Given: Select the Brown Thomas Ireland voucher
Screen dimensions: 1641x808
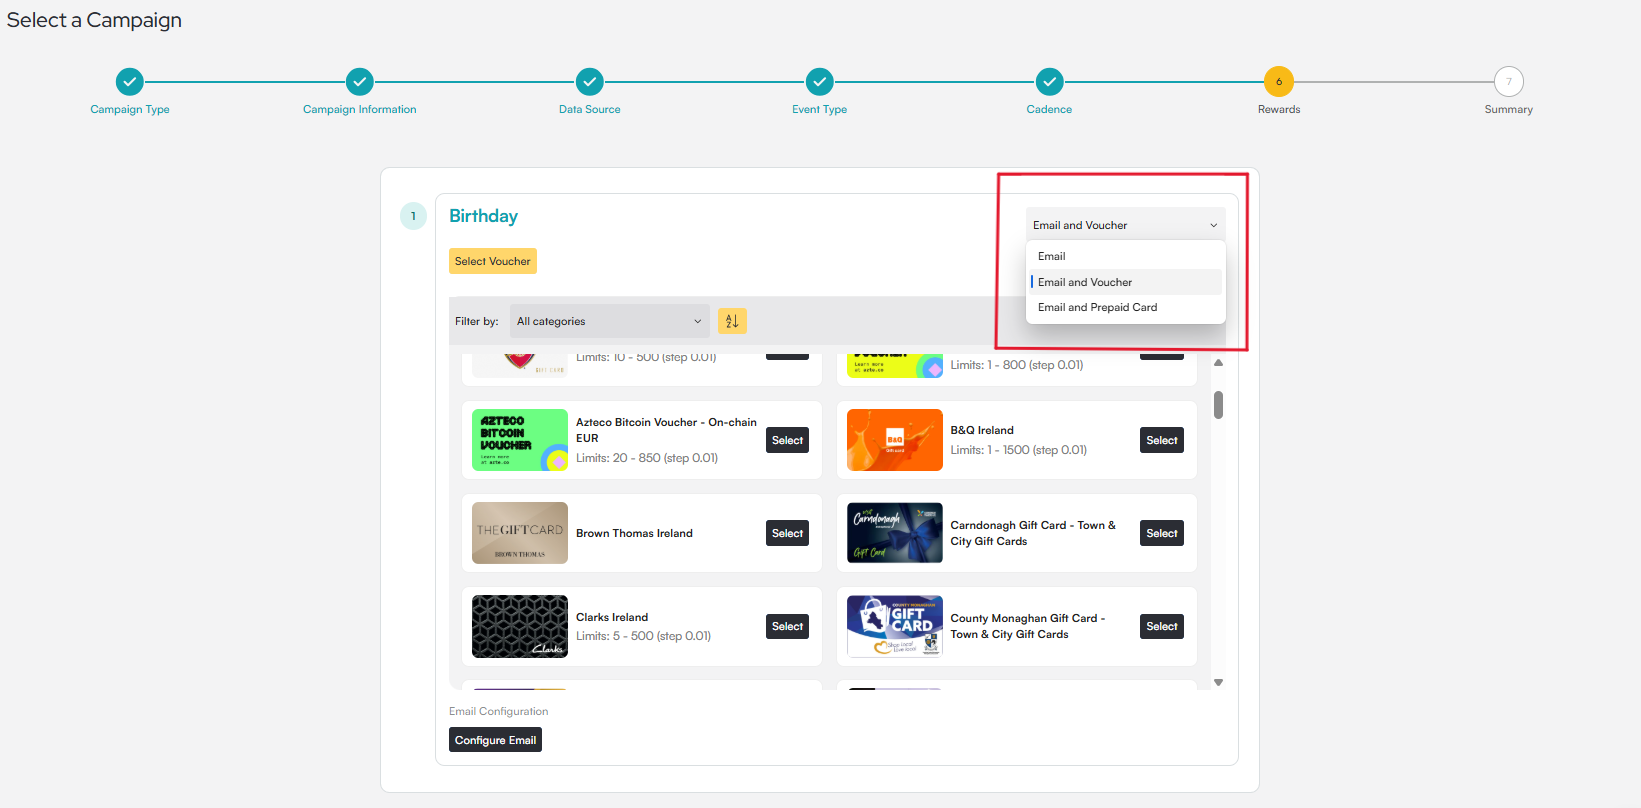Looking at the screenshot, I should click(x=787, y=533).
